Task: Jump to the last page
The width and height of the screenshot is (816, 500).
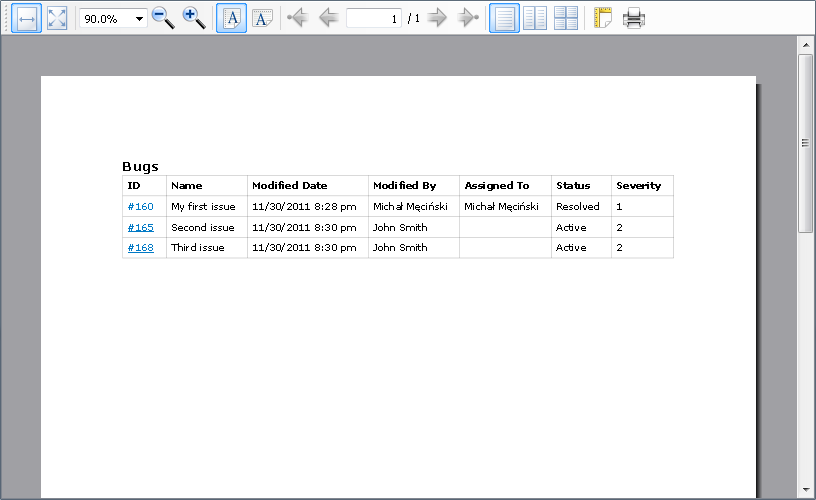Action: [x=468, y=18]
